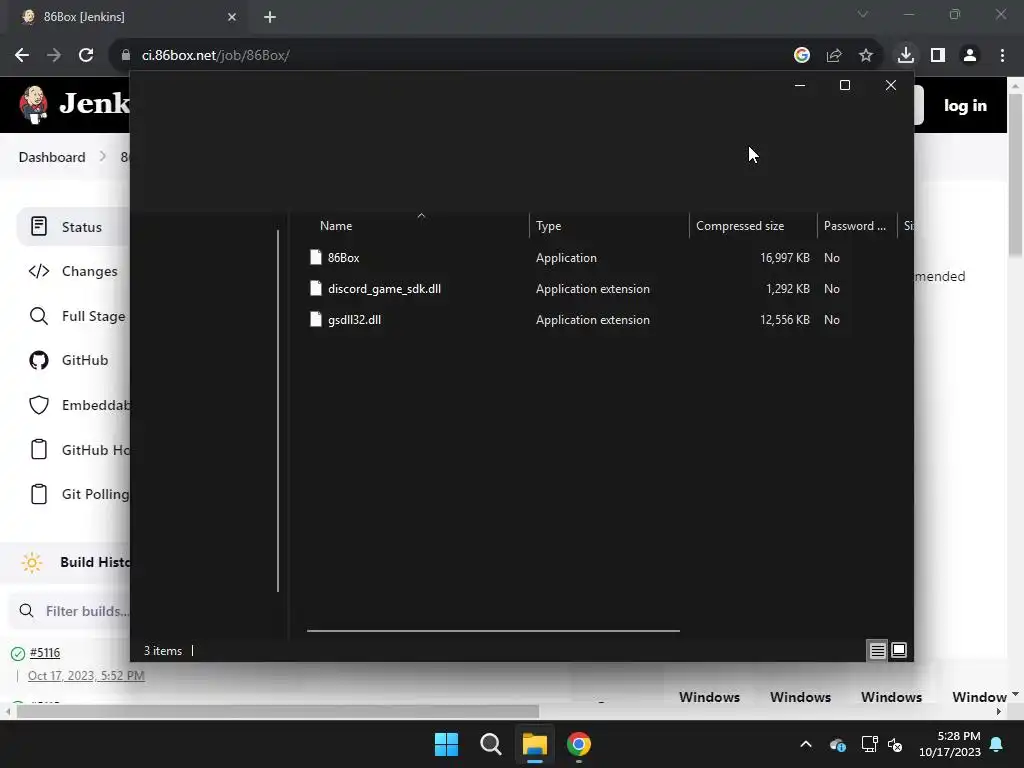Reload the Jenkins page
1024x768 pixels.
[x=86, y=56]
